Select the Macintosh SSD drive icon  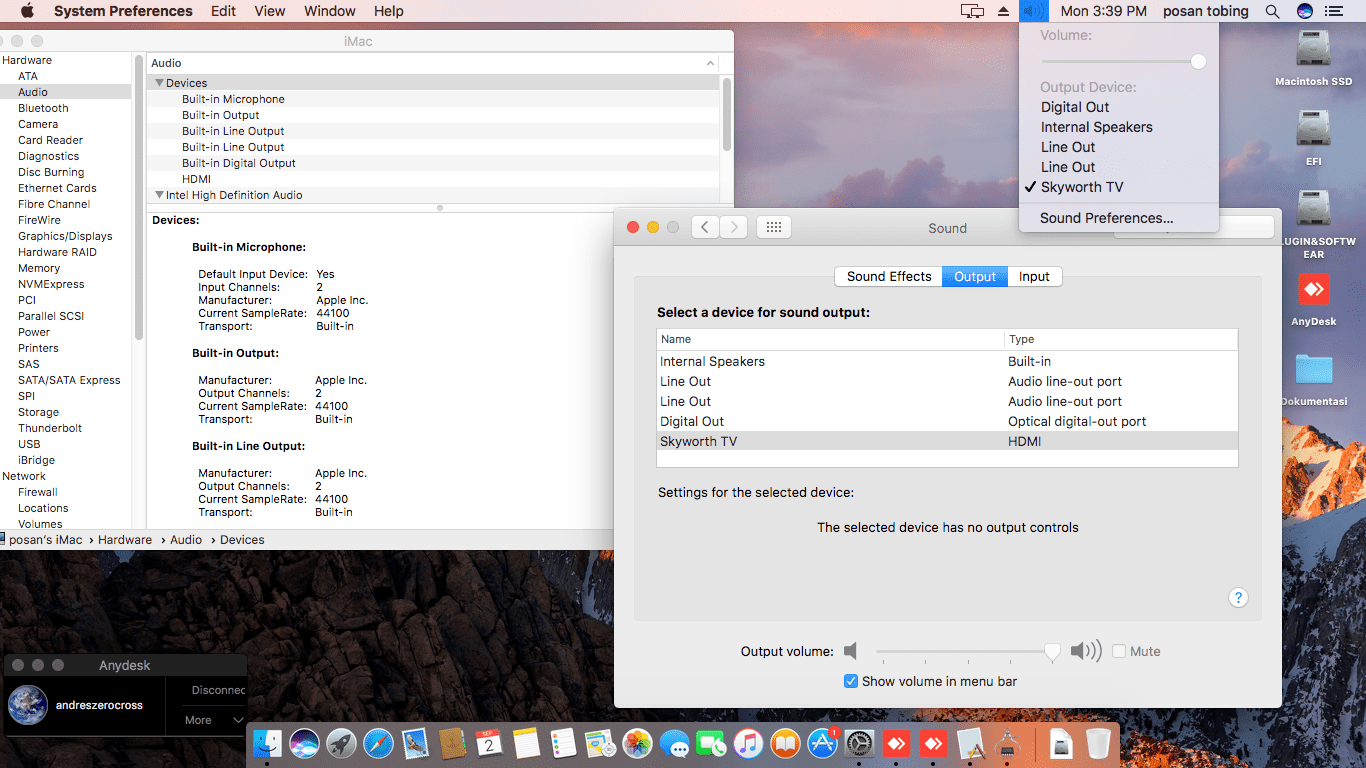coord(1313,50)
